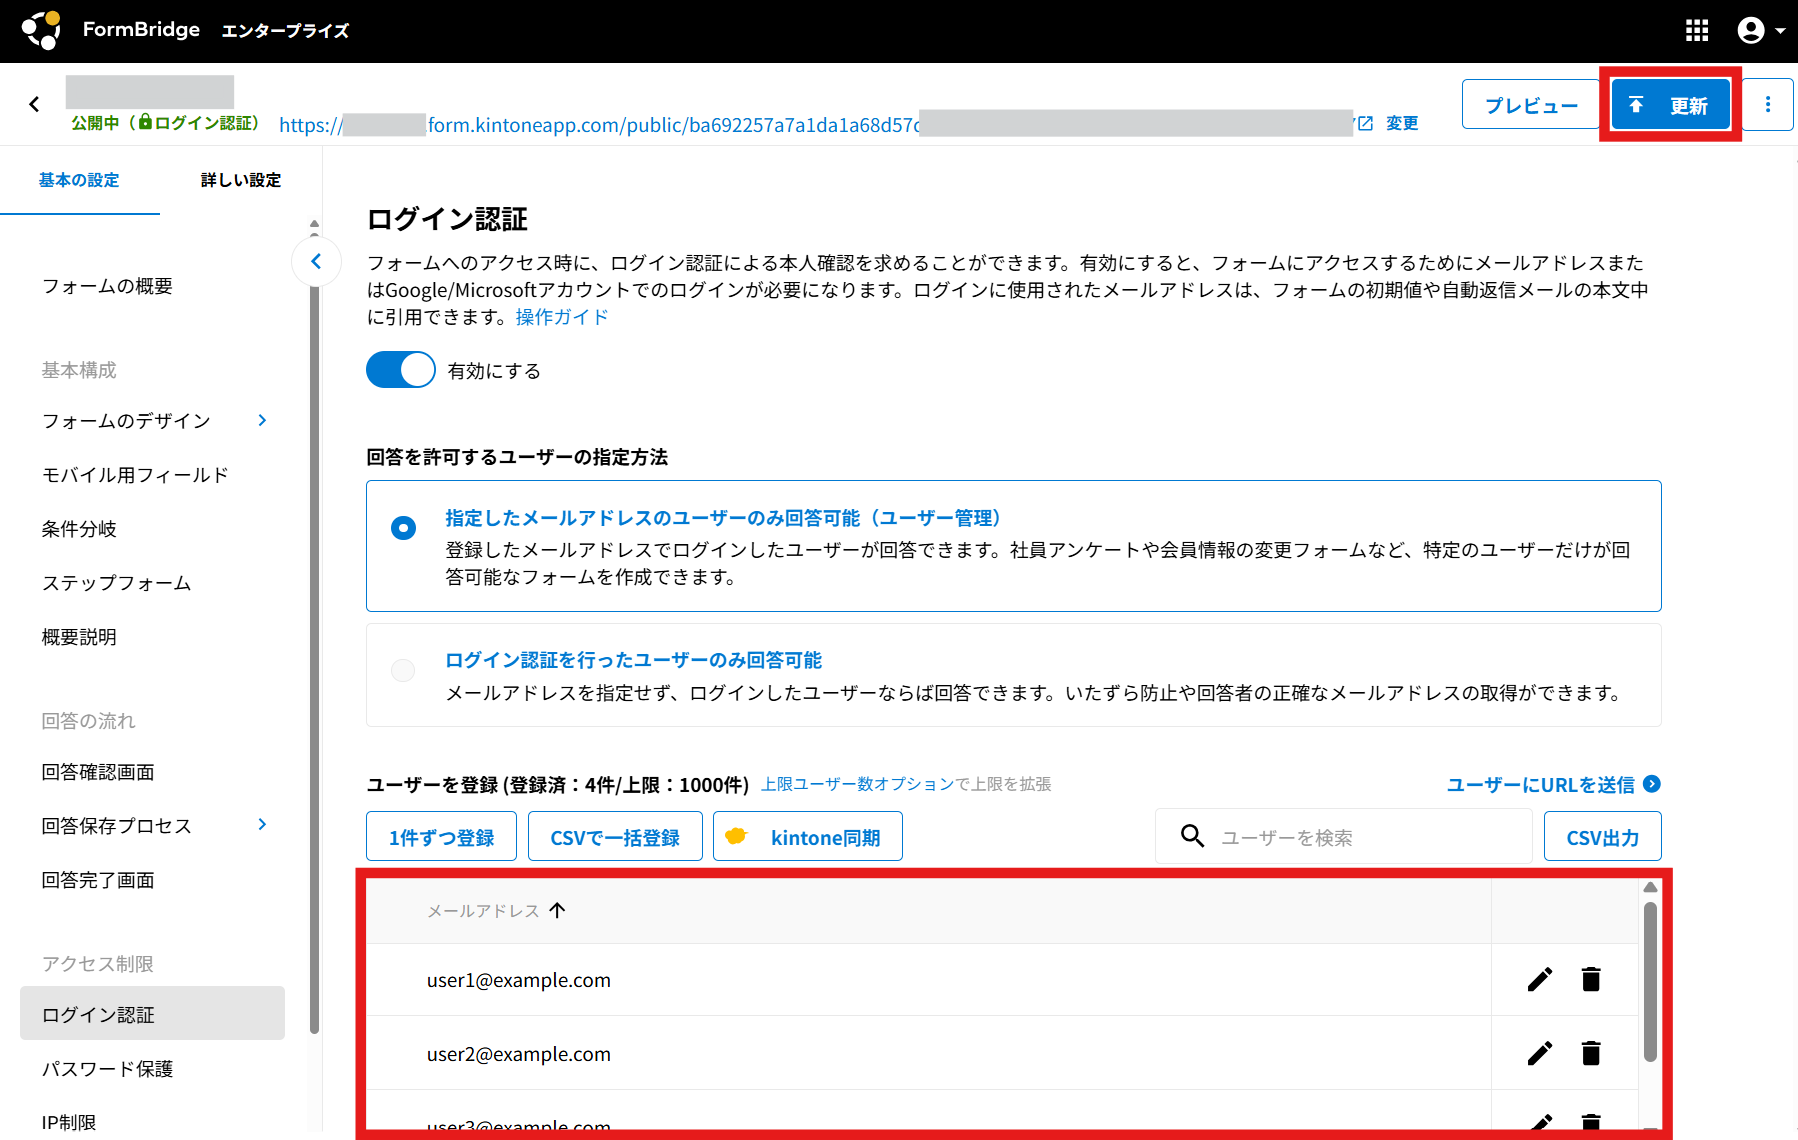Screen dimensions: 1798x1140
Task: Expand the 回答保存プロセス submenu chevron
Action: pos(262,825)
